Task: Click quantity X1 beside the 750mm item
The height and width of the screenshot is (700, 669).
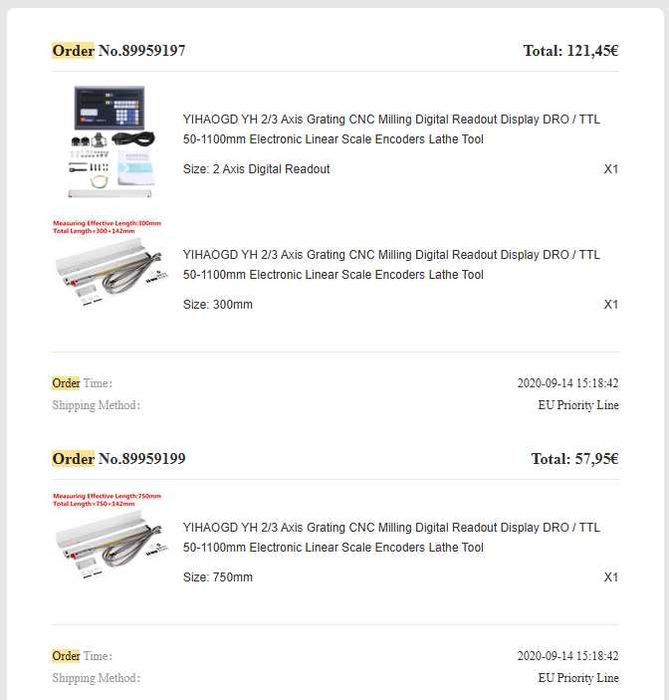Action: (611, 577)
